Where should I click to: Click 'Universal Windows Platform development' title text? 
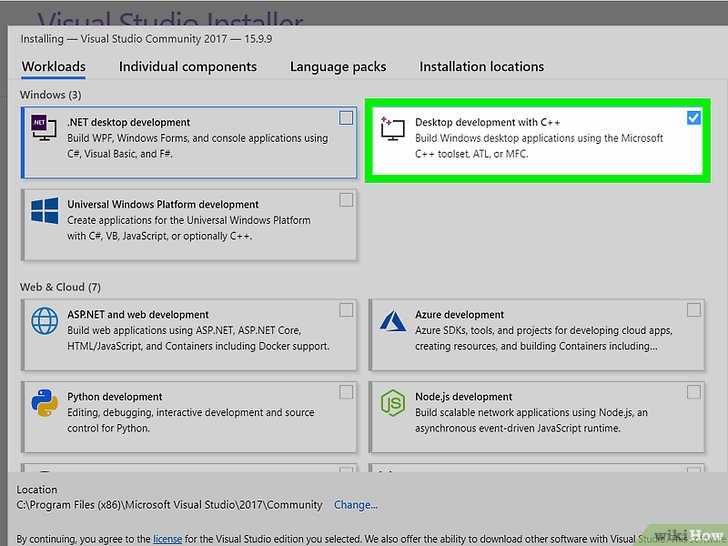pos(163,204)
